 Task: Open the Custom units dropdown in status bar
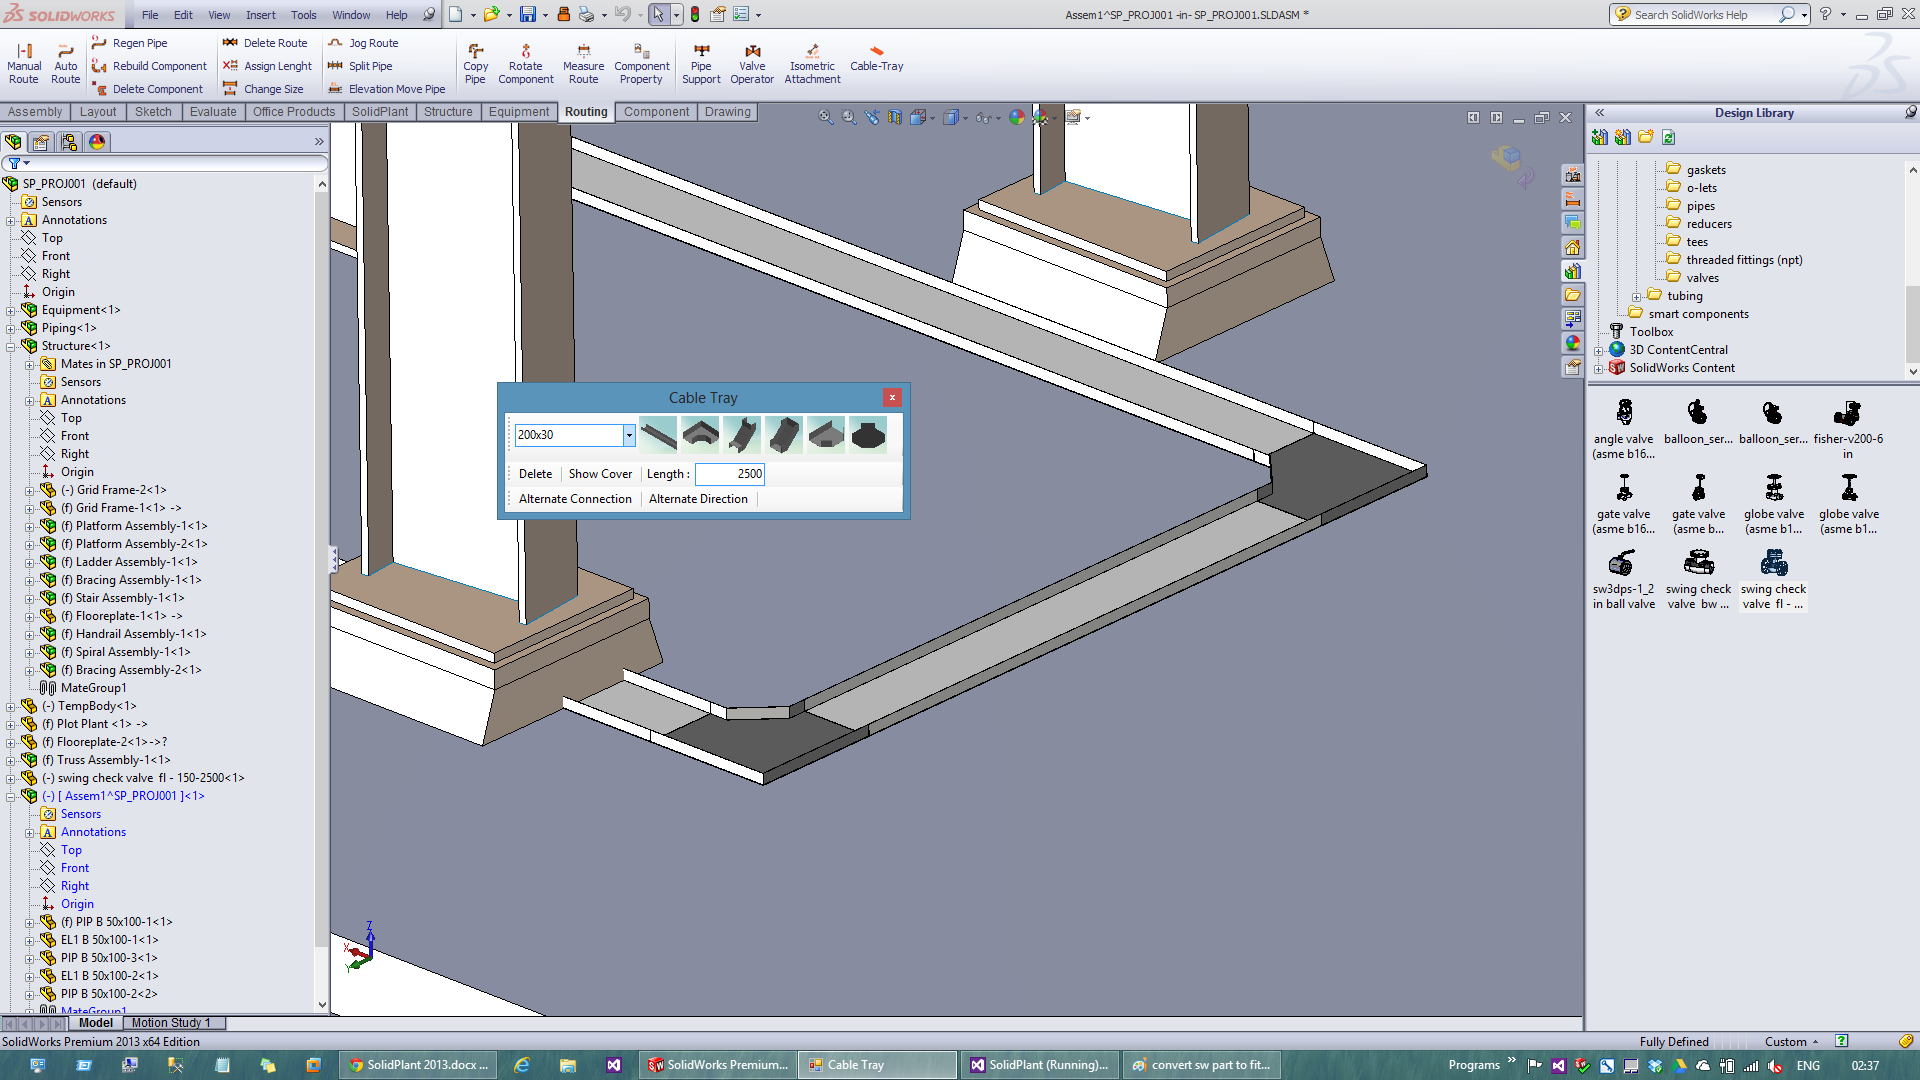(x=1792, y=1041)
